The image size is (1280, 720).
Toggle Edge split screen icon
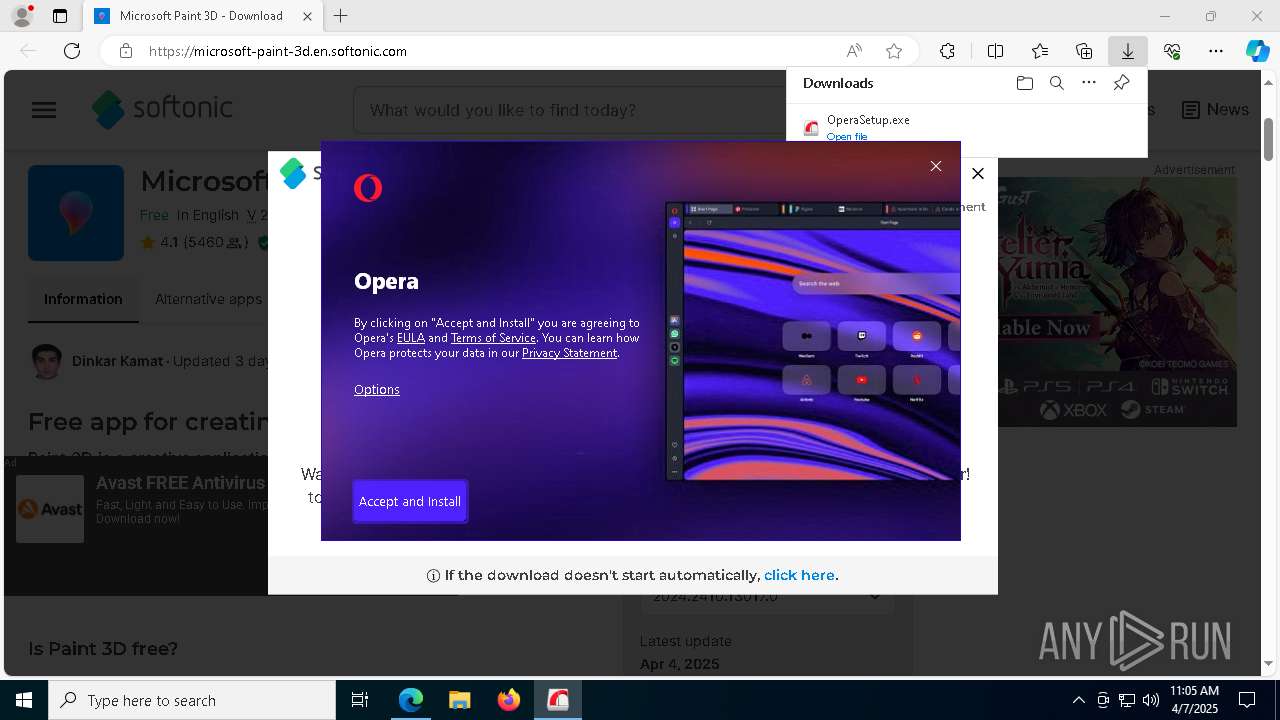(995, 51)
